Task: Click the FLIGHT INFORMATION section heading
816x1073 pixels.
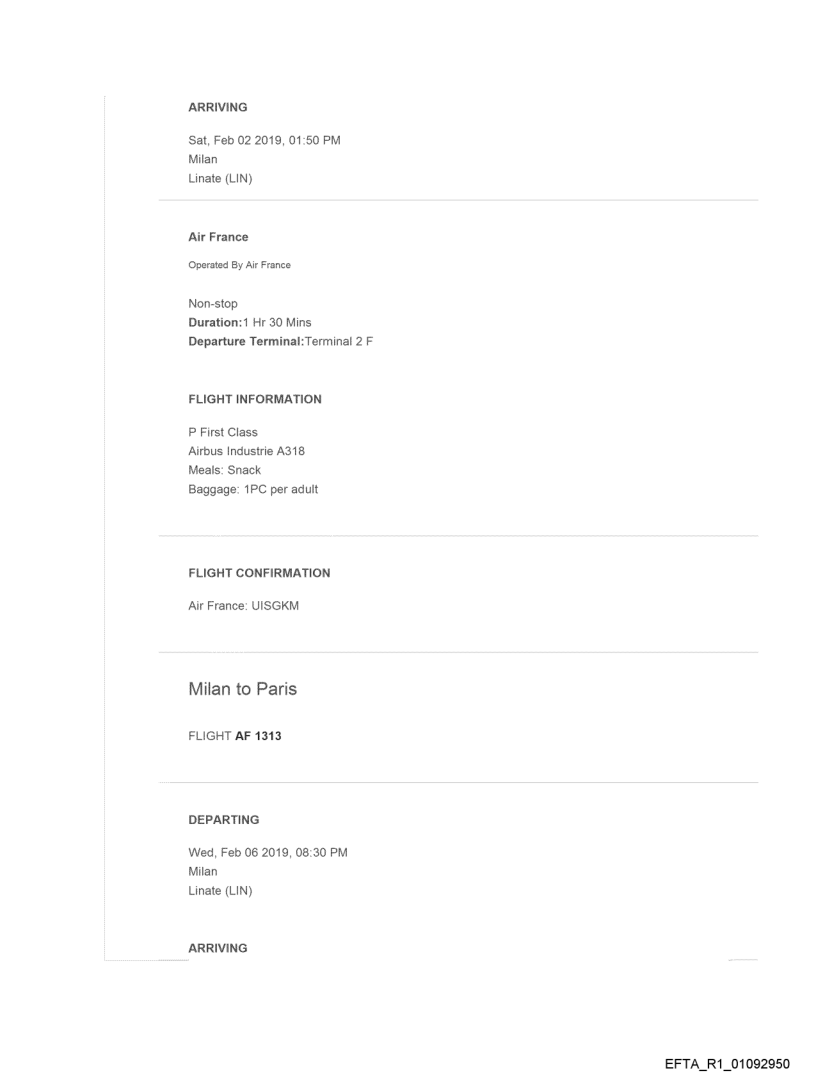Action: click(x=255, y=399)
